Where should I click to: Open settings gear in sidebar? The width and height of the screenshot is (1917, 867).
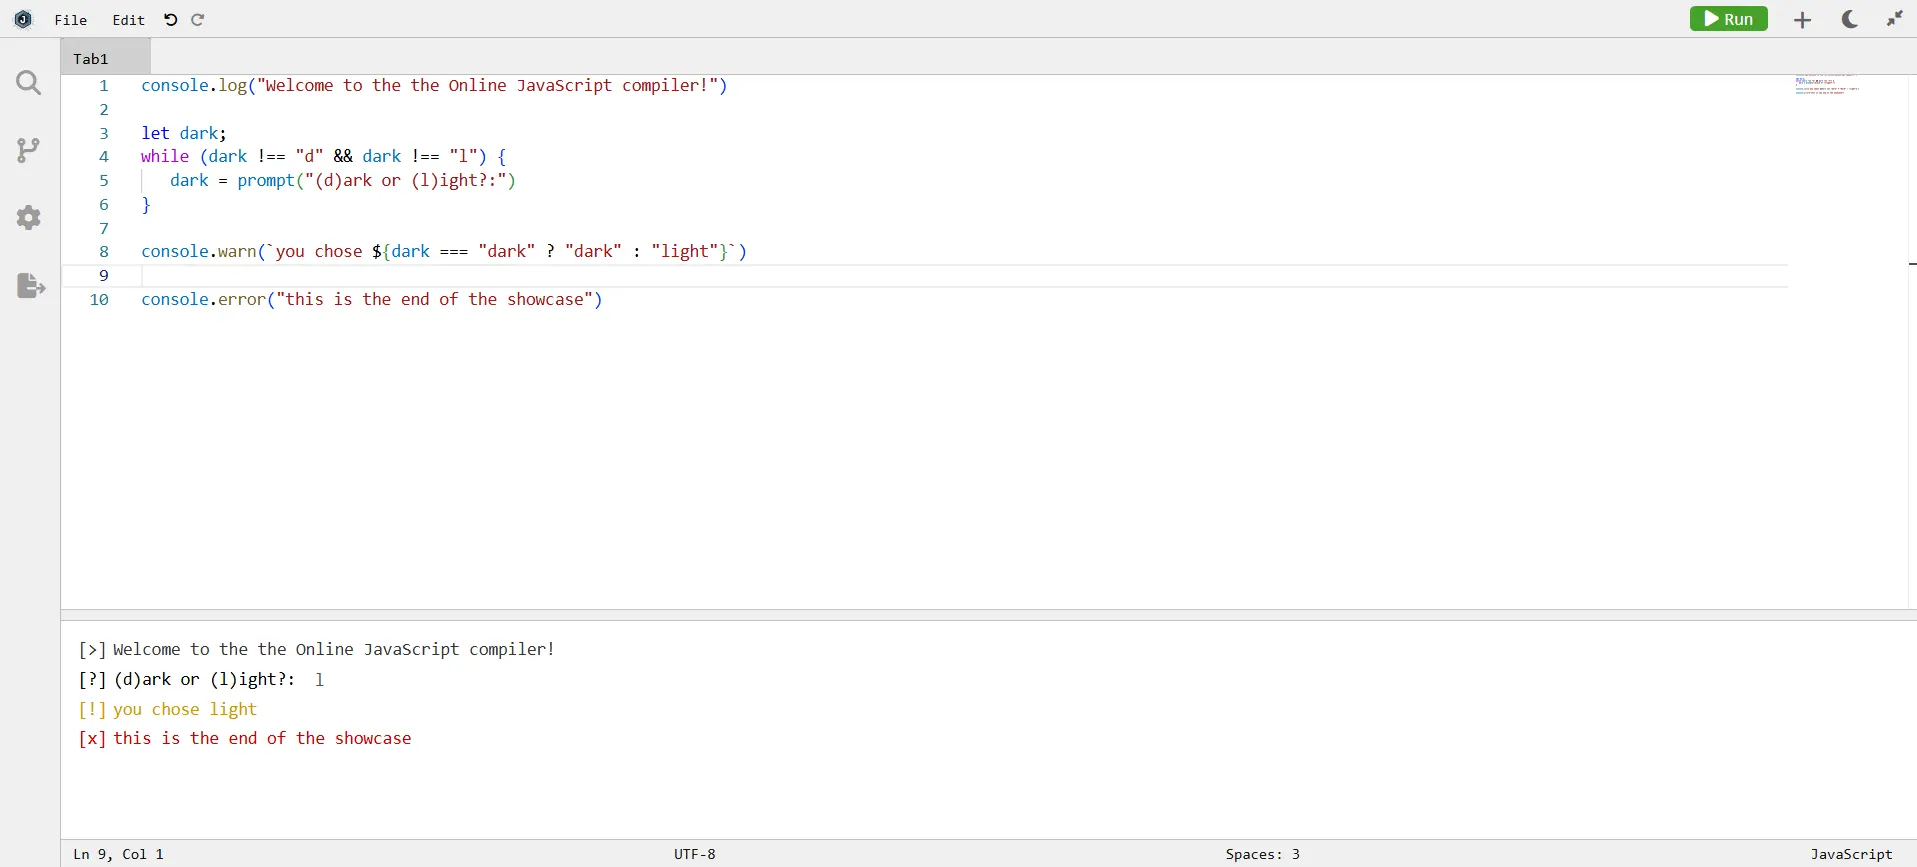(29, 218)
